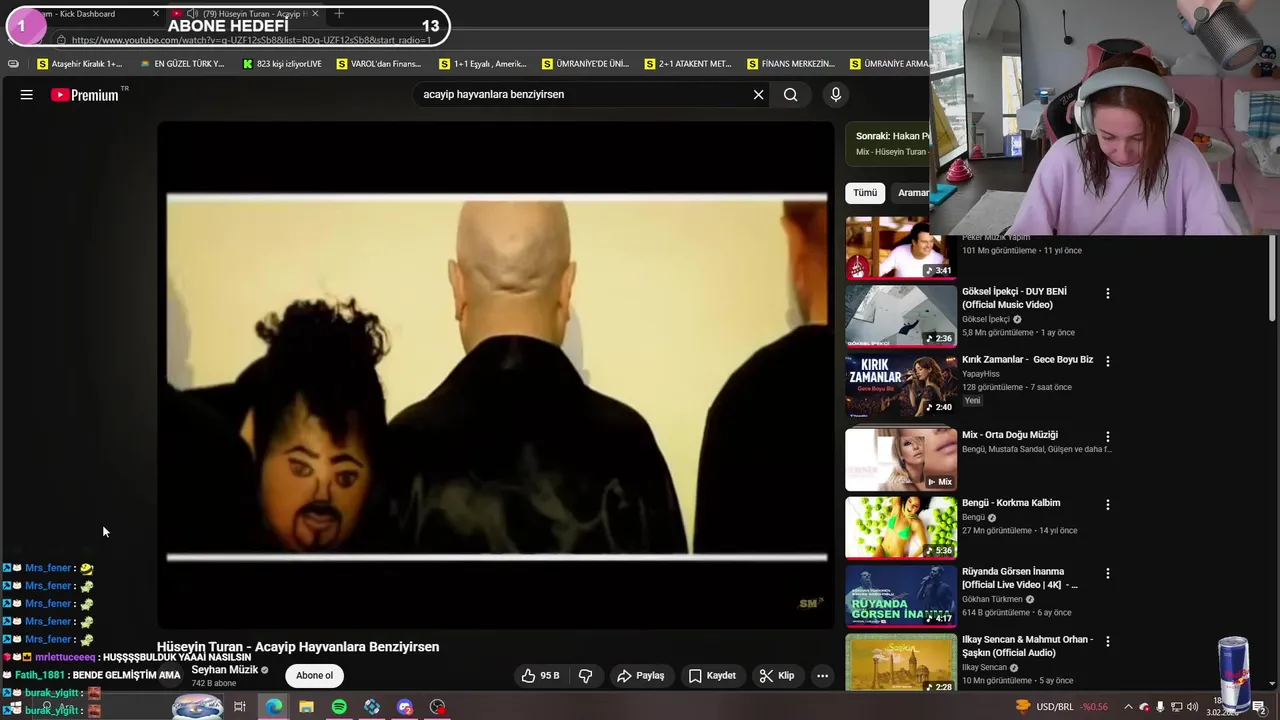Save video to playlist with Kaydet
This screenshot has width=1280, height=720.
tap(712, 676)
